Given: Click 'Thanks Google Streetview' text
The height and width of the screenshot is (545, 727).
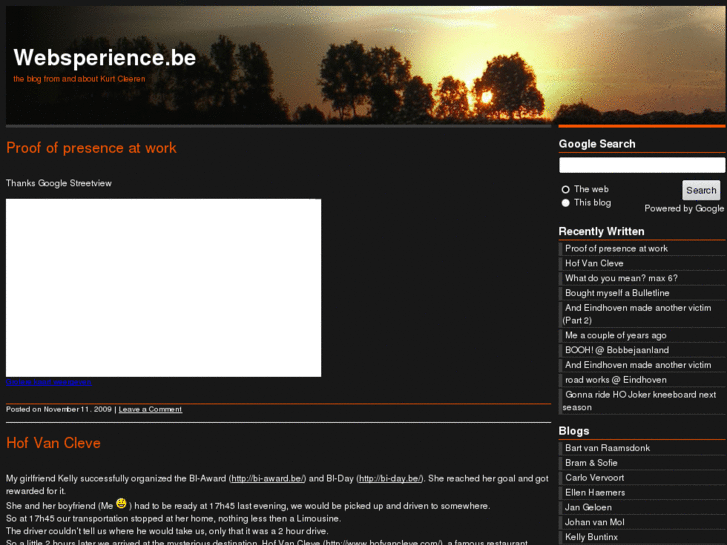Looking at the screenshot, I should (x=59, y=183).
